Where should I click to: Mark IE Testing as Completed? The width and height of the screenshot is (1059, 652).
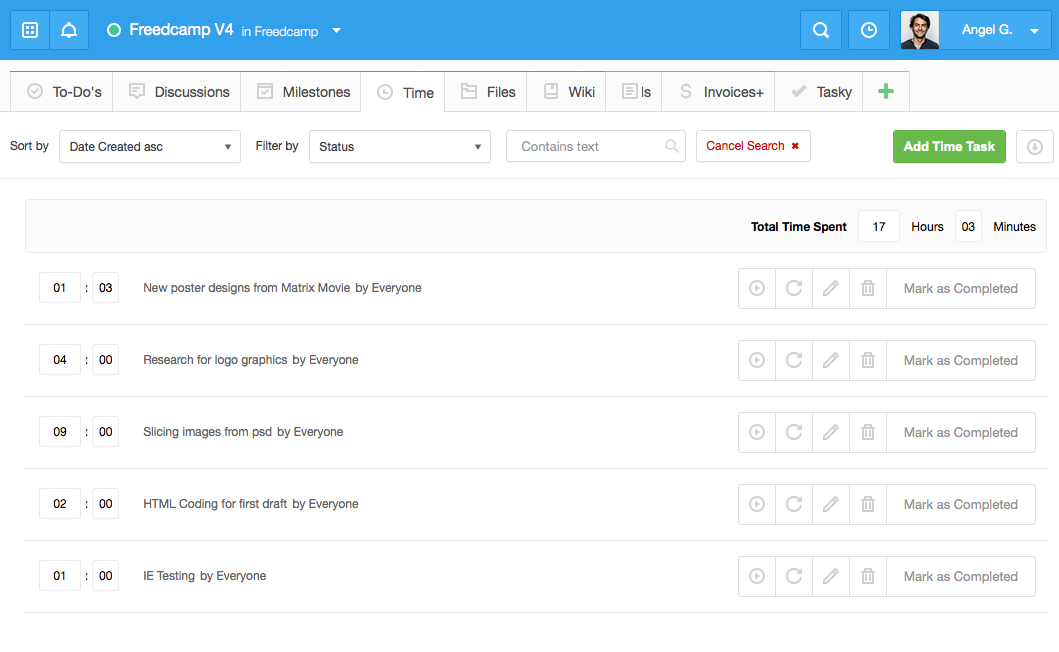click(960, 576)
